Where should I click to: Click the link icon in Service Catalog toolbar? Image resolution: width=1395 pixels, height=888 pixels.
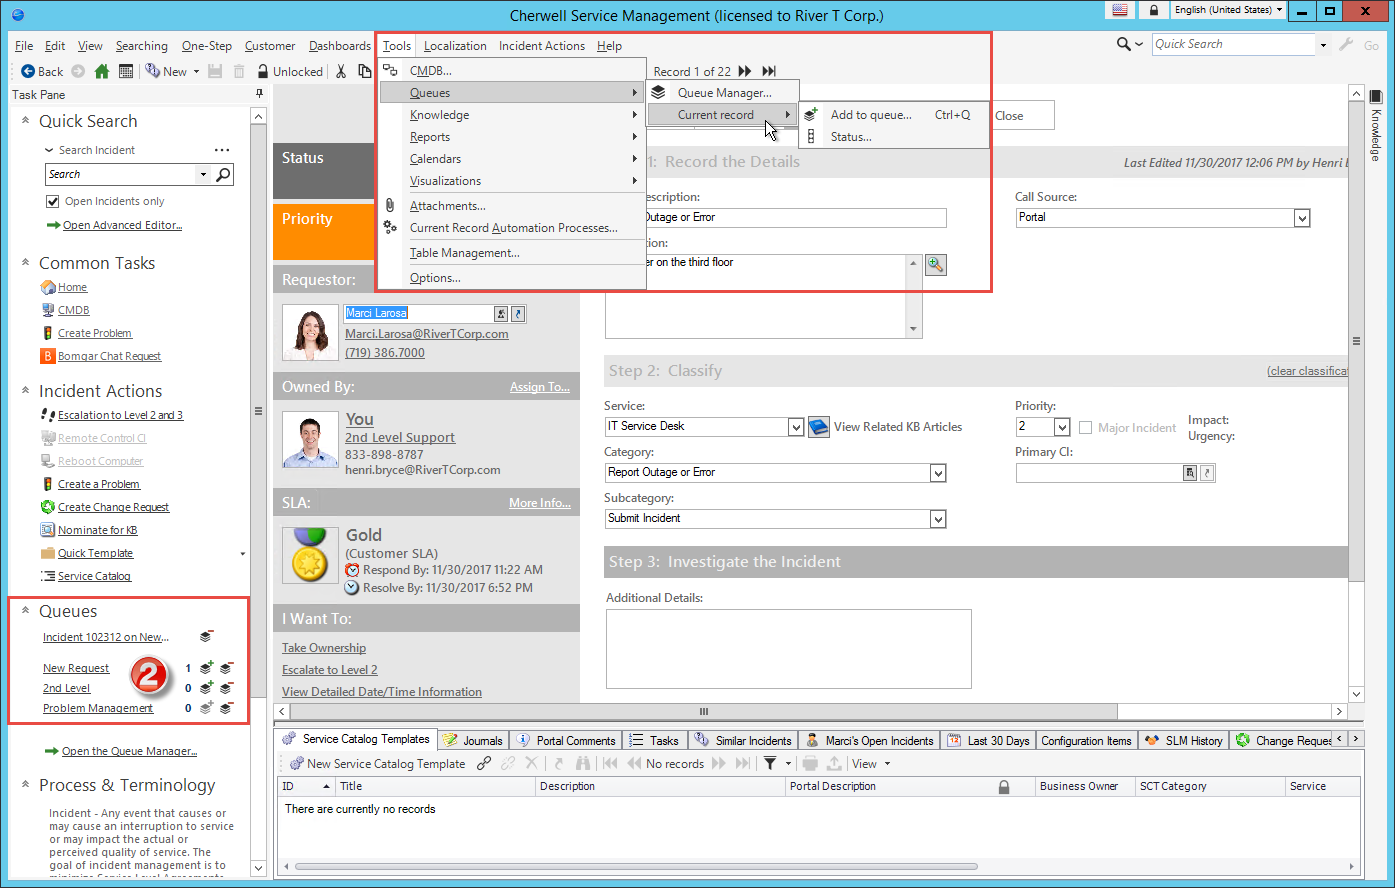click(484, 763)
